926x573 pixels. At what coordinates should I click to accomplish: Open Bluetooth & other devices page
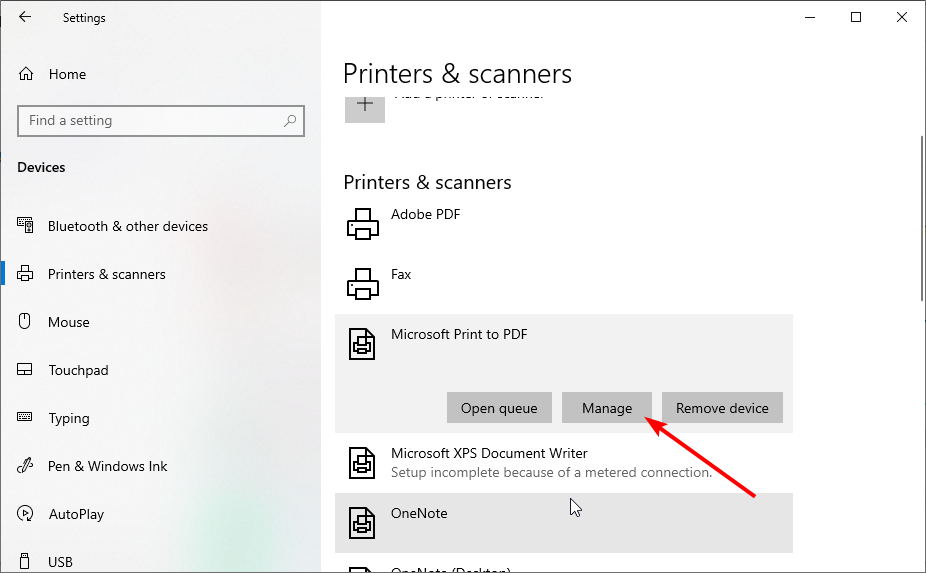tap(128, 226)
